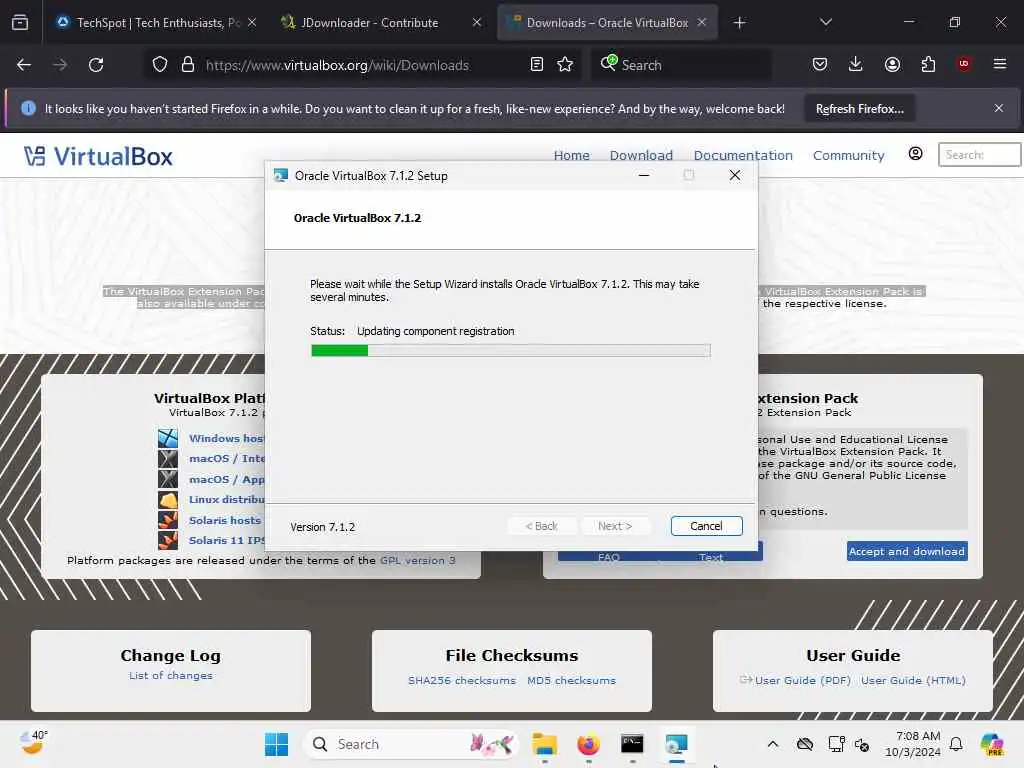Screen dimensions: 1024x768
Task: Open Firefox View icon at tab bar start
Action: [x=20, y=22]
